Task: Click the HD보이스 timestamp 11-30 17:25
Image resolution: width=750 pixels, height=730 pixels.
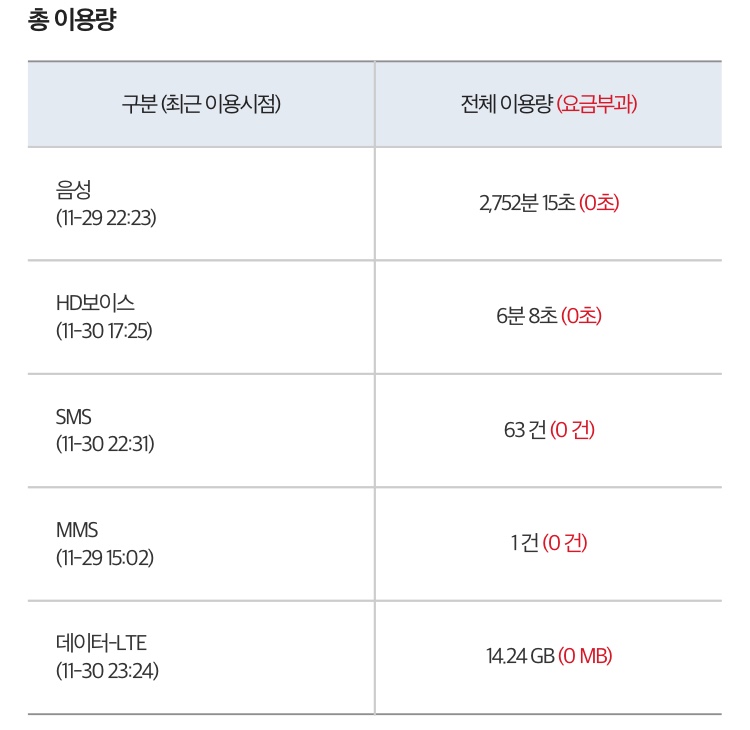Action: click(104, 330)
